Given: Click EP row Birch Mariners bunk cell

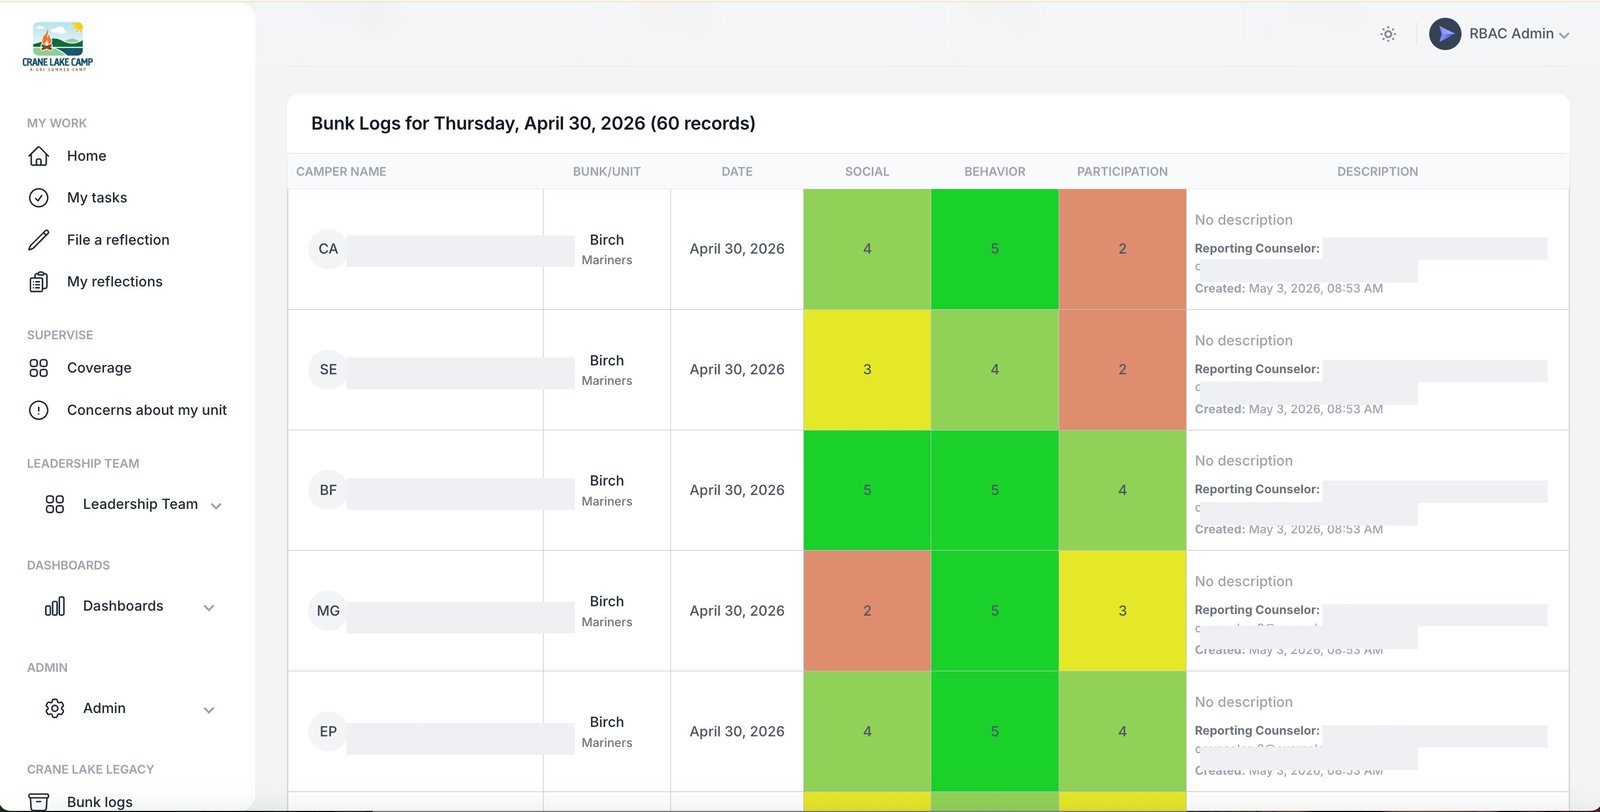Looking at the screenshot, I should 607,732.
